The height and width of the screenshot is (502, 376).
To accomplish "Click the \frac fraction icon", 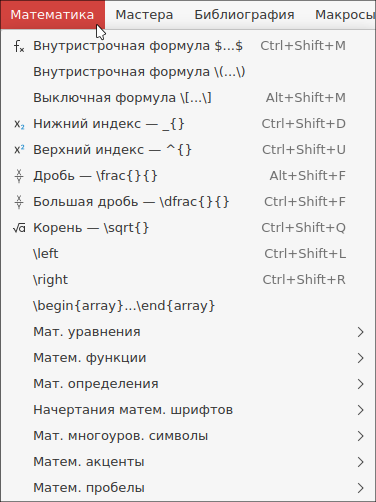I will (19, 176).
